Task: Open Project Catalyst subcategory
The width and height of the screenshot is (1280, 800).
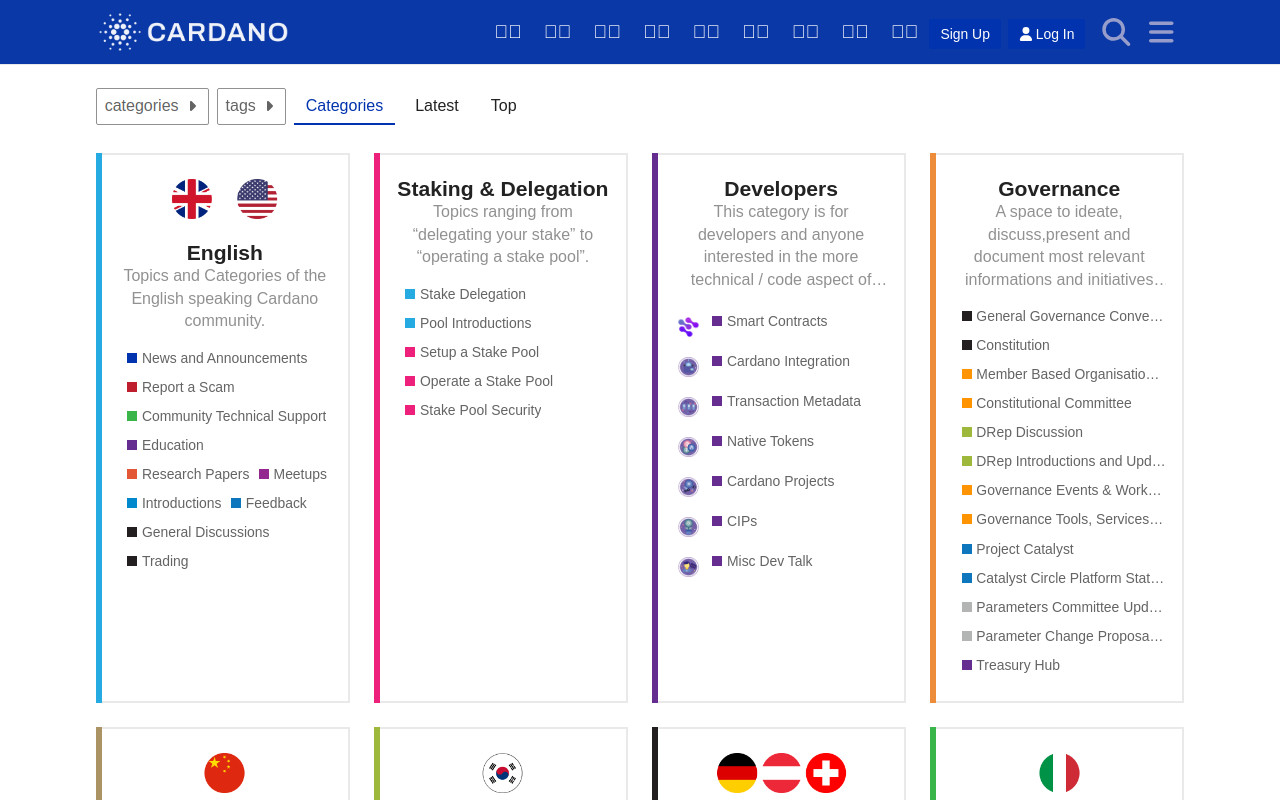Action: [x=1018, y=549]
